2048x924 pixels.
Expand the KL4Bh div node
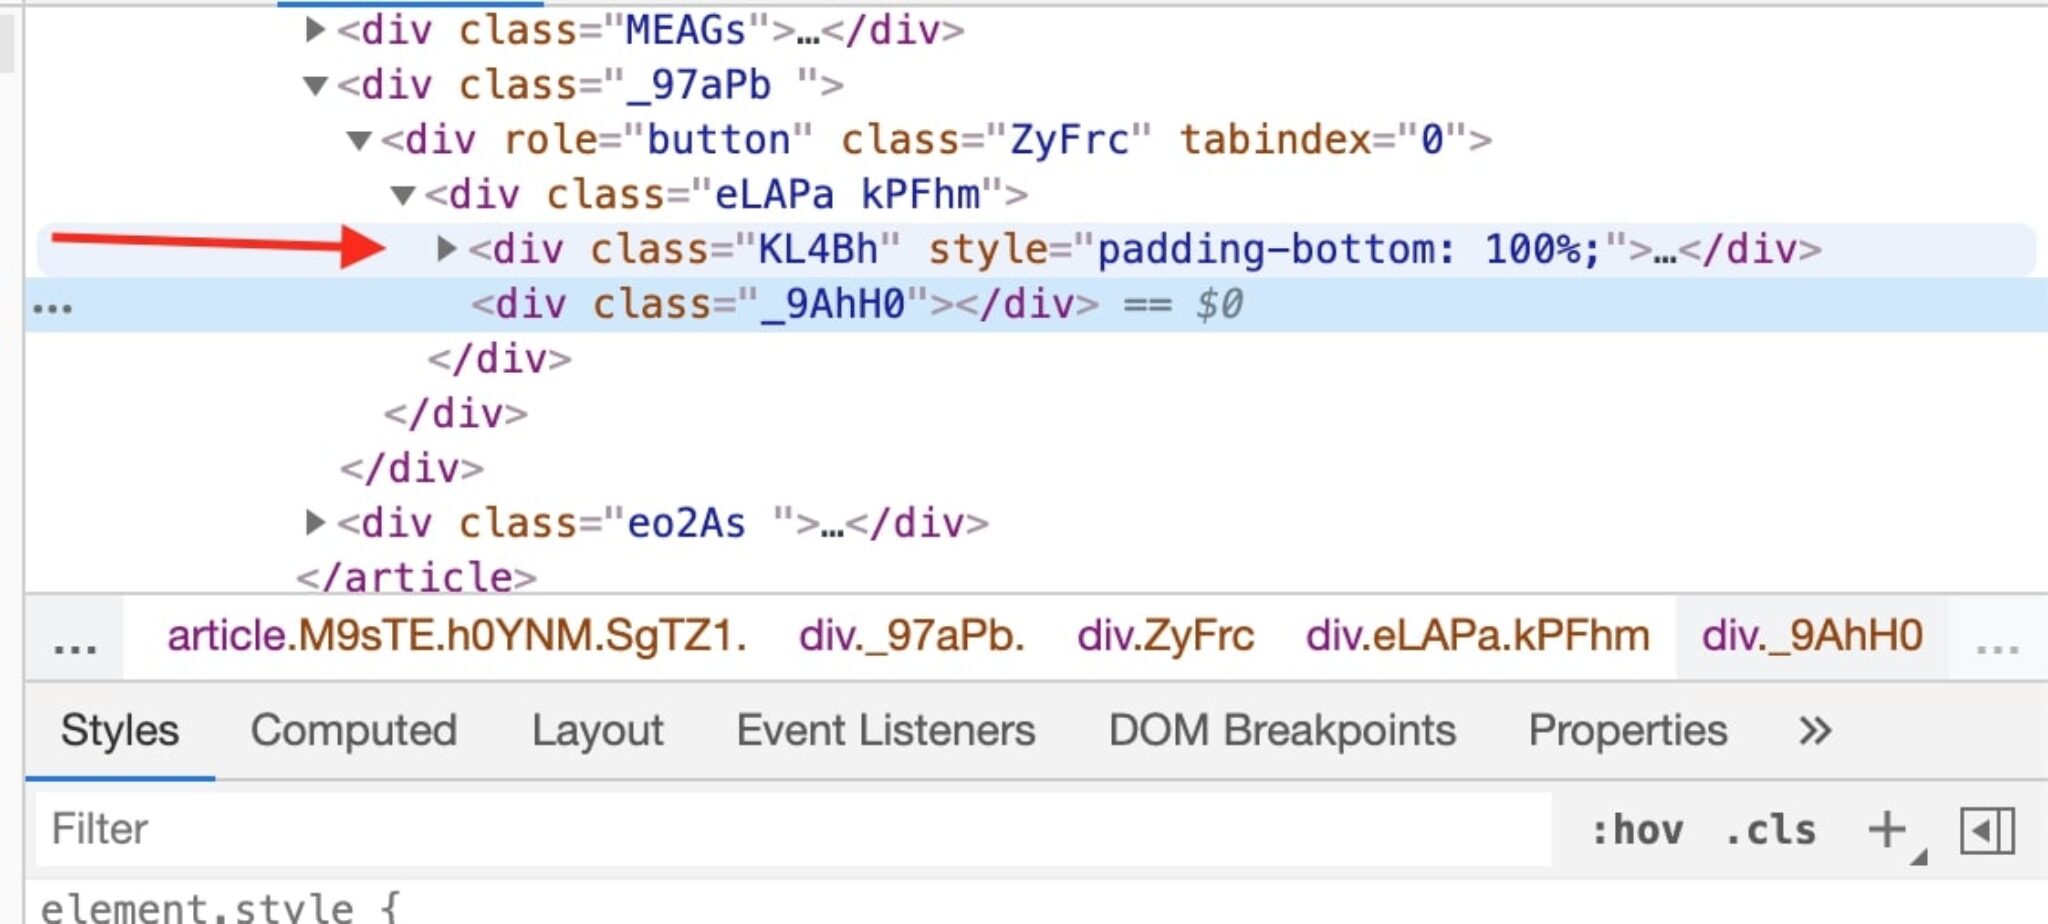click(x=447, y=249)
